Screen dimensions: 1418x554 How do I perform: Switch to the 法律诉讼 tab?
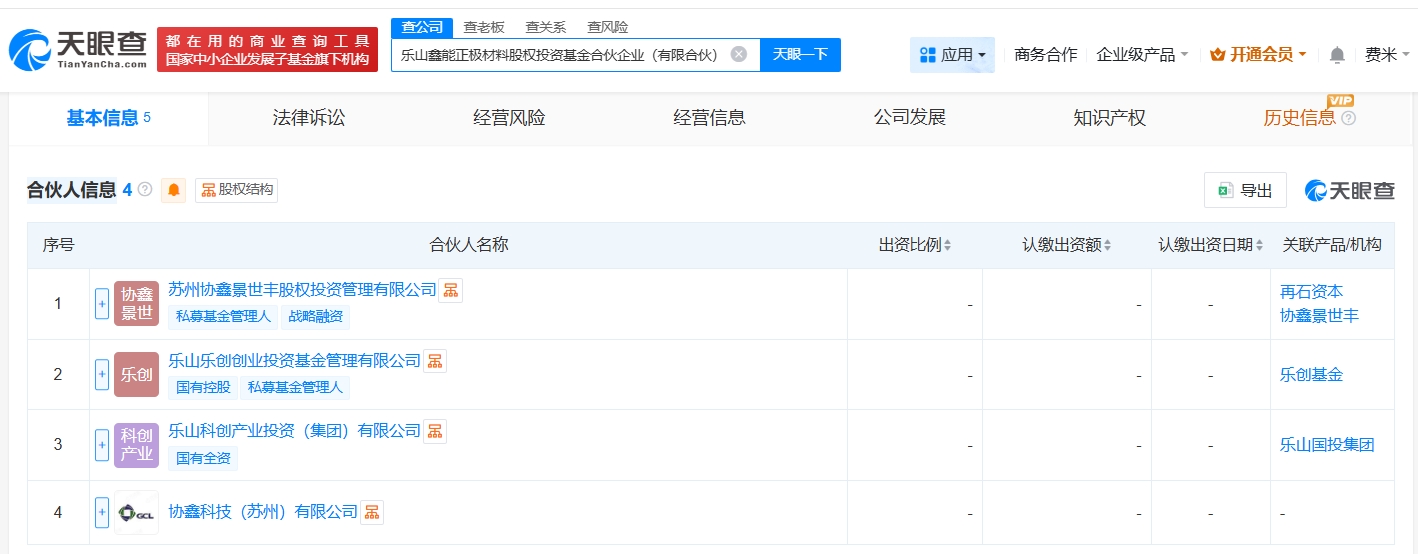tap(309, 118)
